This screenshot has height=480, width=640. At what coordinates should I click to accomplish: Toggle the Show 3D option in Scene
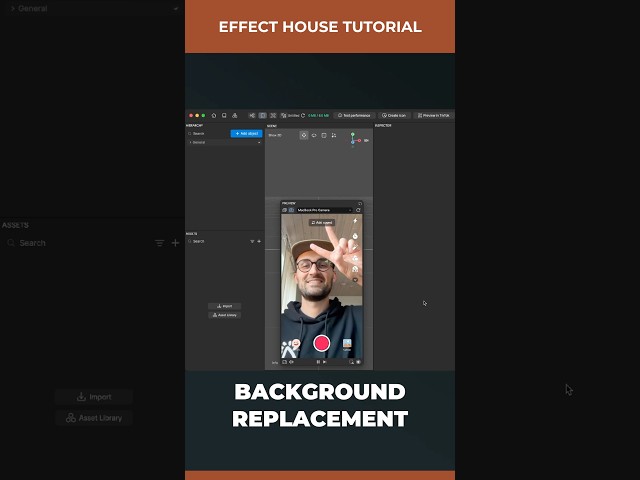pos(275,135)
